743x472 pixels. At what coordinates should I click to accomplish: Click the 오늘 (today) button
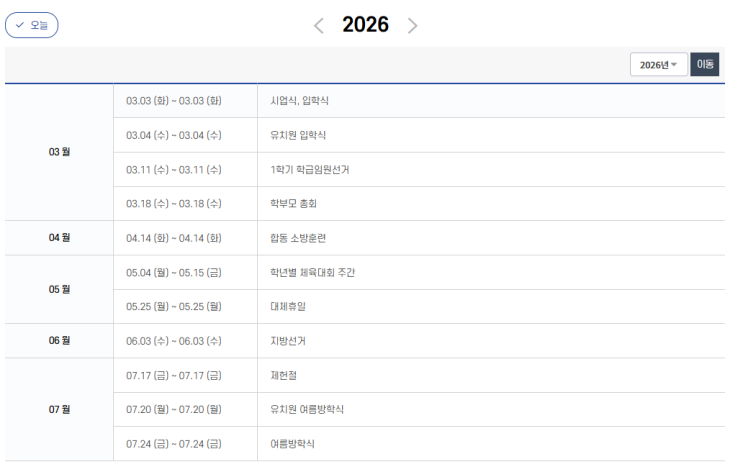pyautogui.click(x=32, y=25)
